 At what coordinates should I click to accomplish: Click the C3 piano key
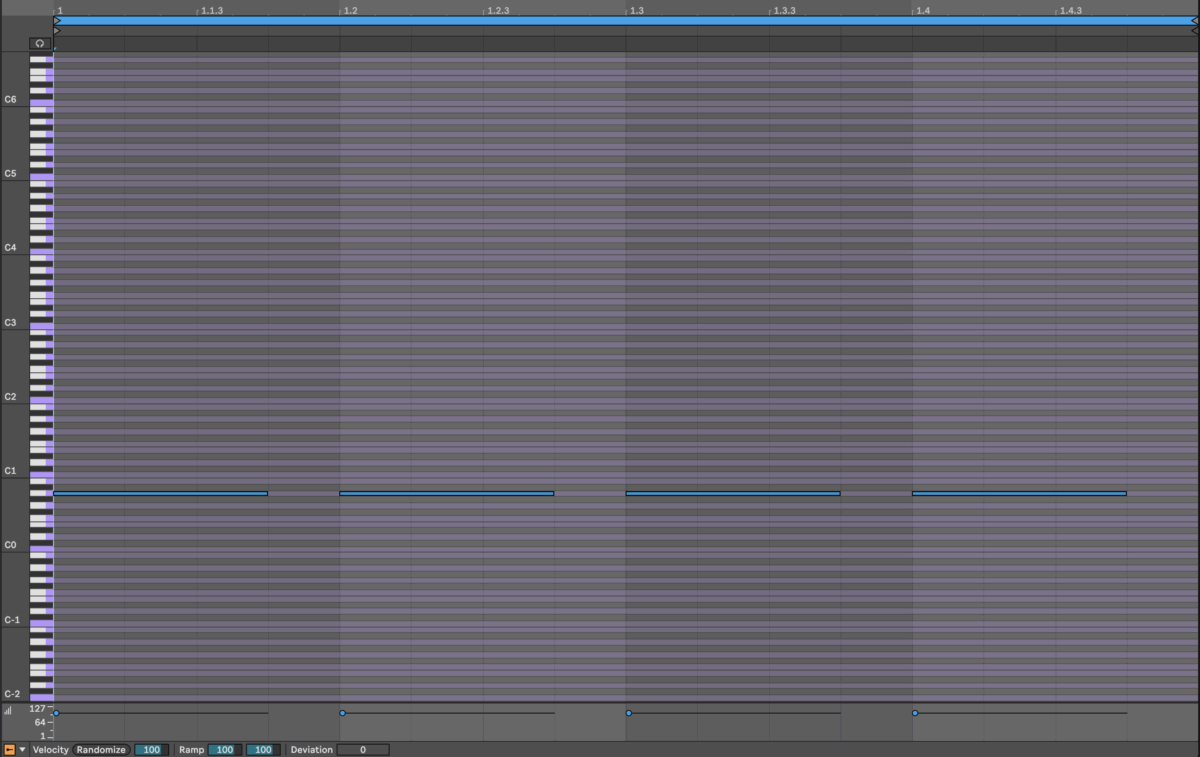(40, 326)
